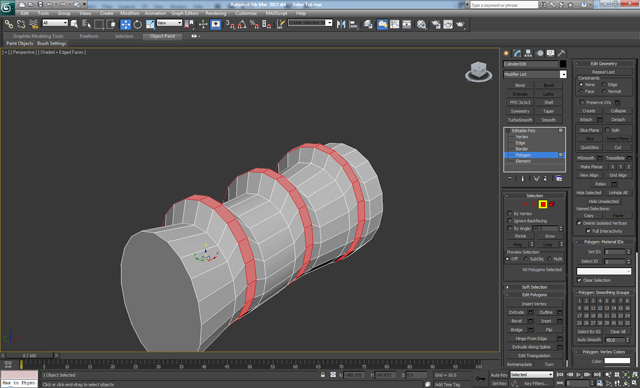Switch to the Freeform ribbon tab

pos(89,36)
